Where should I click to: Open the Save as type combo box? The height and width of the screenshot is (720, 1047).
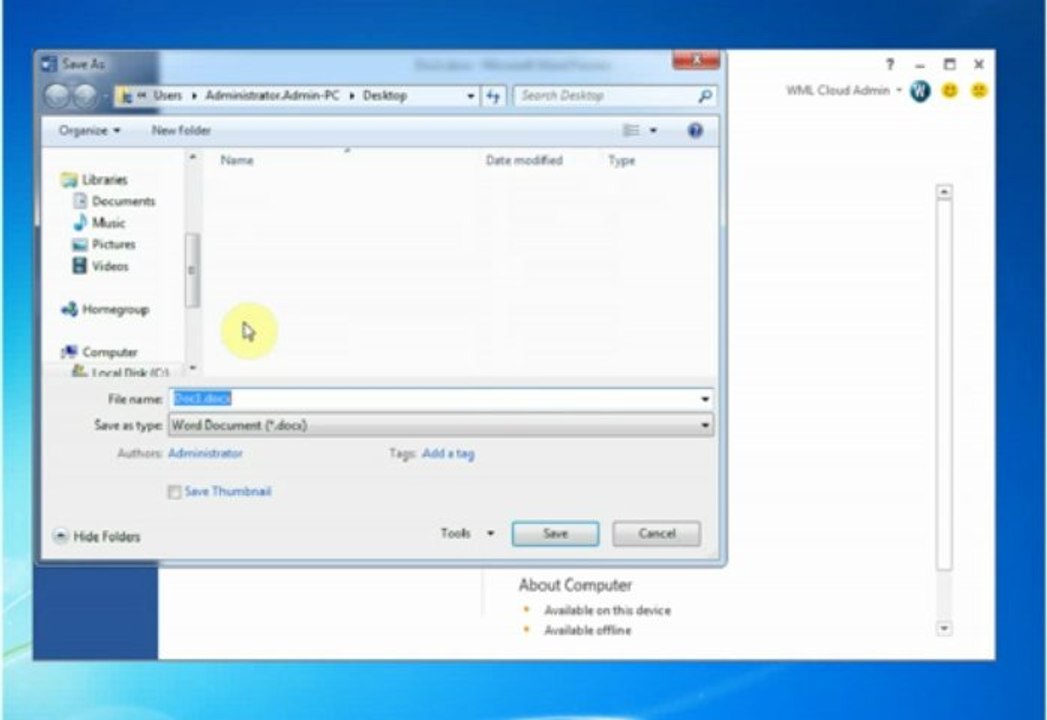pos(441,425)
